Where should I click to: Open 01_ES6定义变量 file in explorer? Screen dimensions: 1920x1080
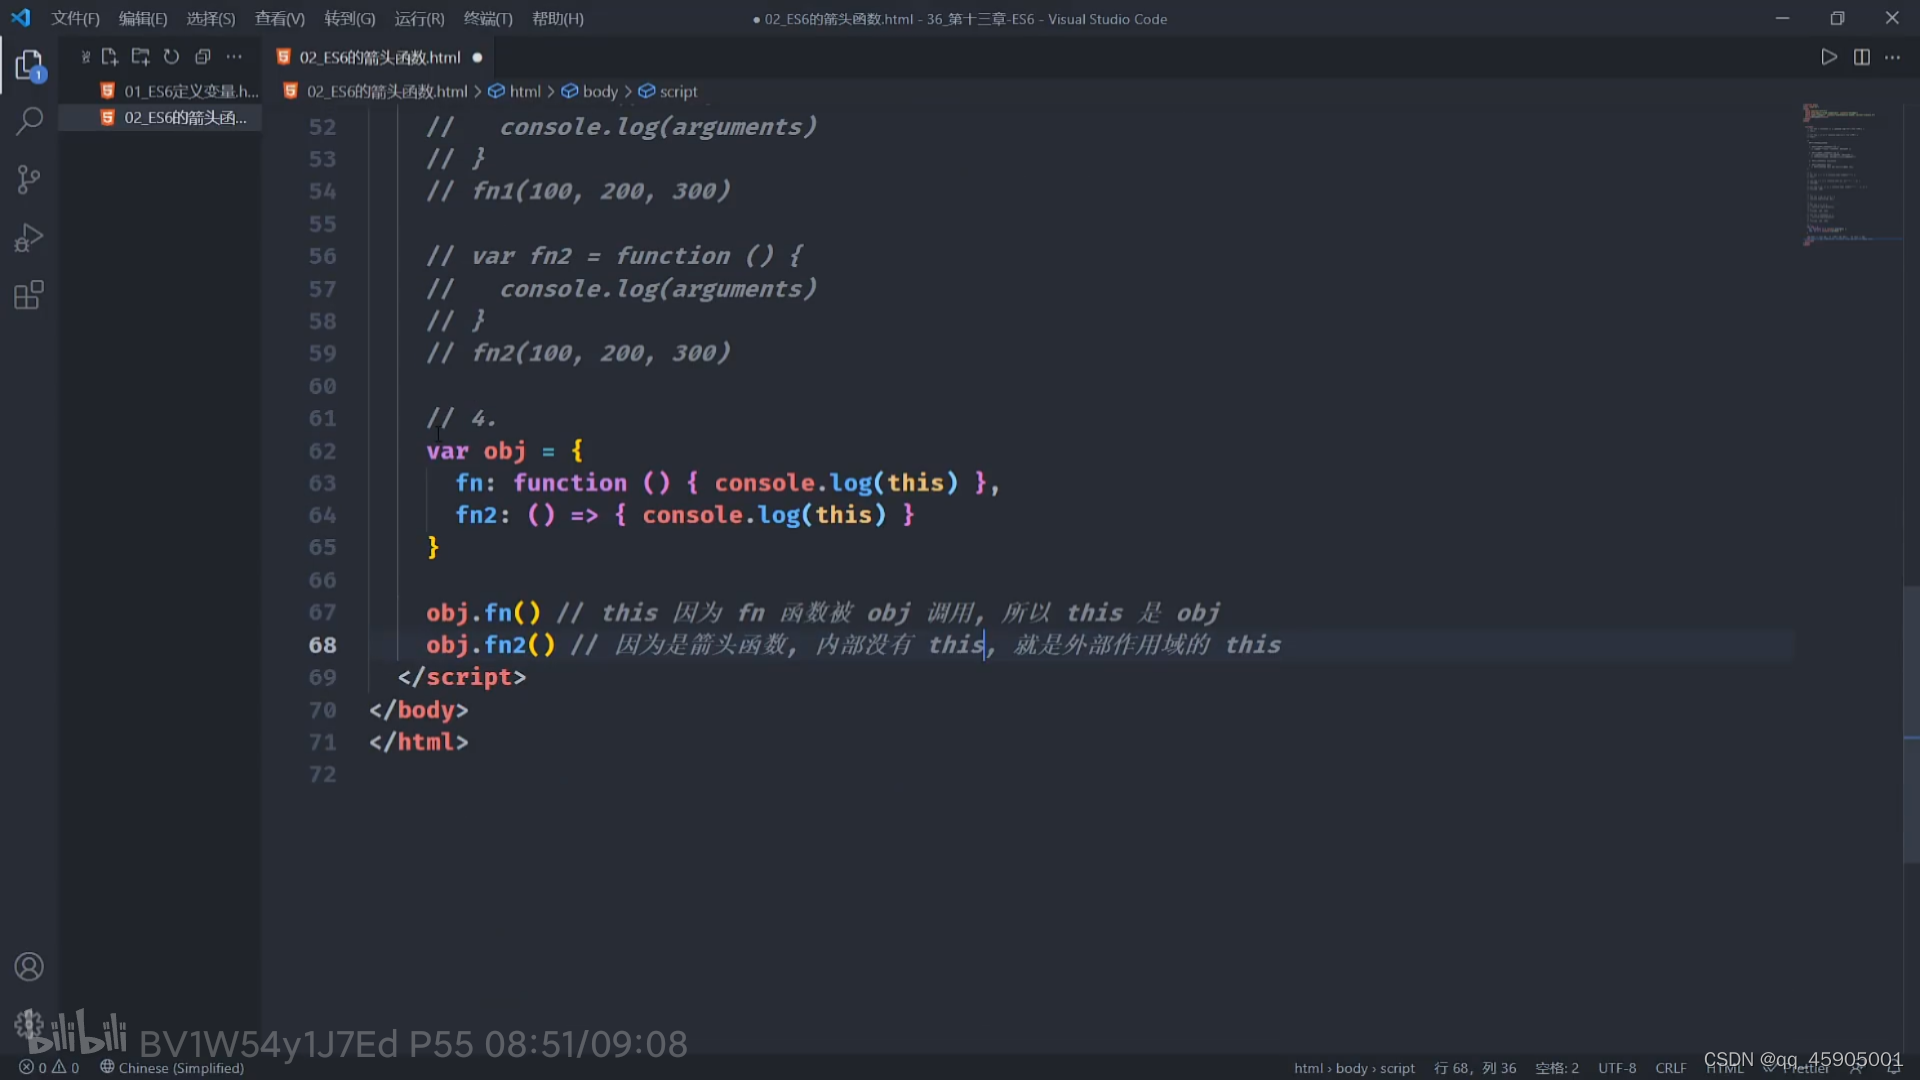tap(190, 91)
